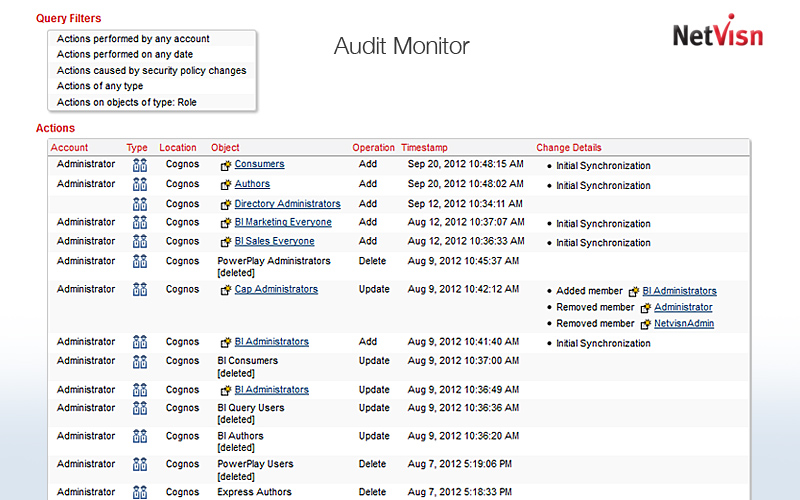Select filter 'Actions performed by any account'

coord(133,39)
